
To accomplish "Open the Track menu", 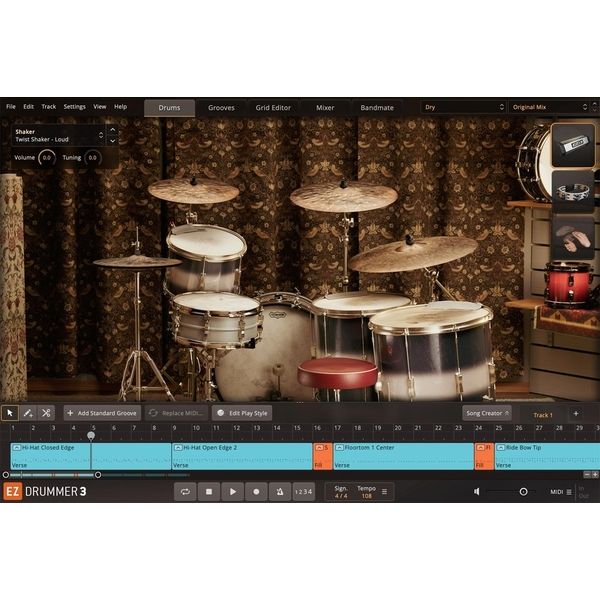I will [x=49, y=107].
